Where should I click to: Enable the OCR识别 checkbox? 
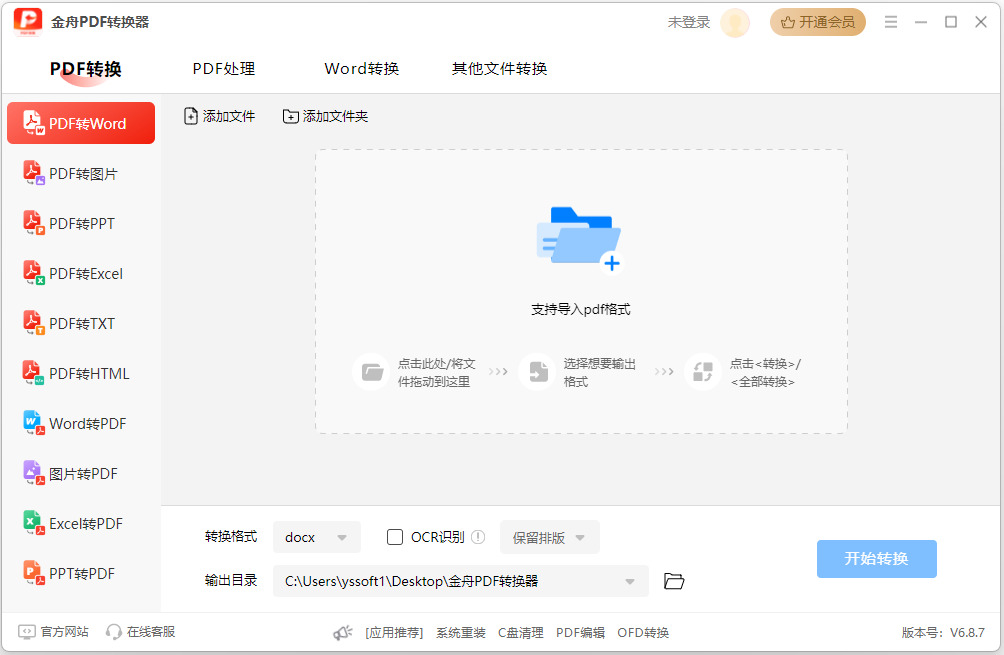(x=394, y=537)
